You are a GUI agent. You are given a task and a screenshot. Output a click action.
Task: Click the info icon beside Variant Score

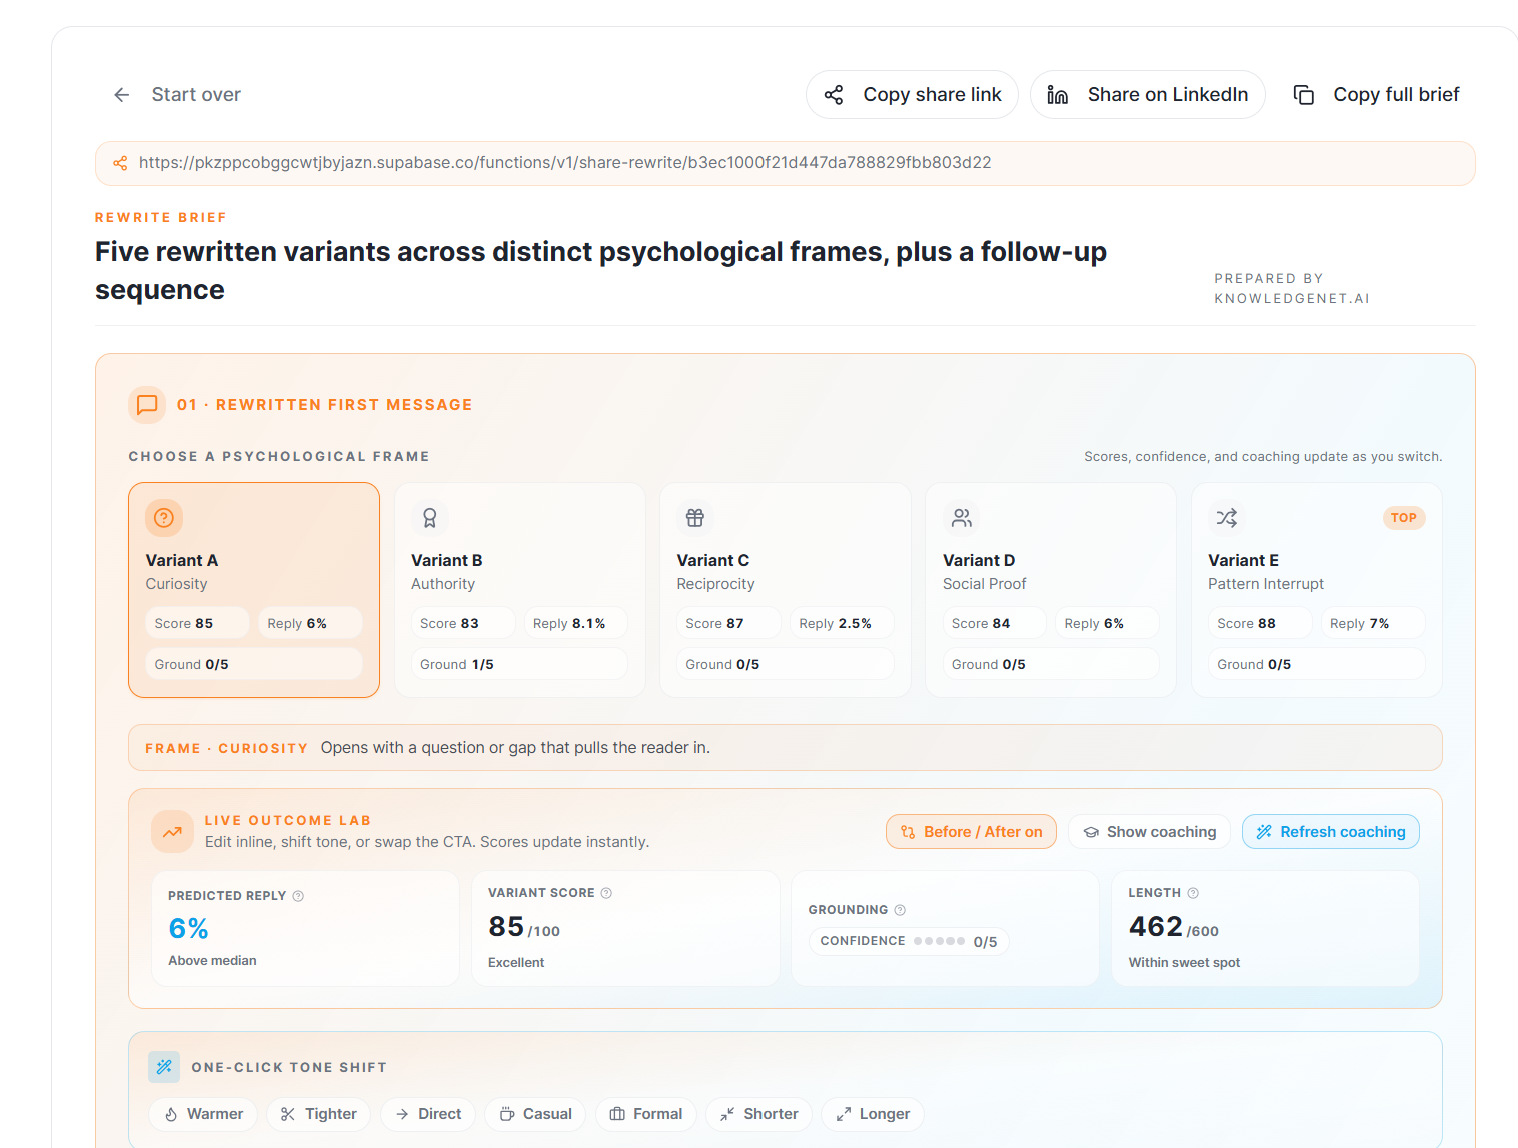pos(606,893)
